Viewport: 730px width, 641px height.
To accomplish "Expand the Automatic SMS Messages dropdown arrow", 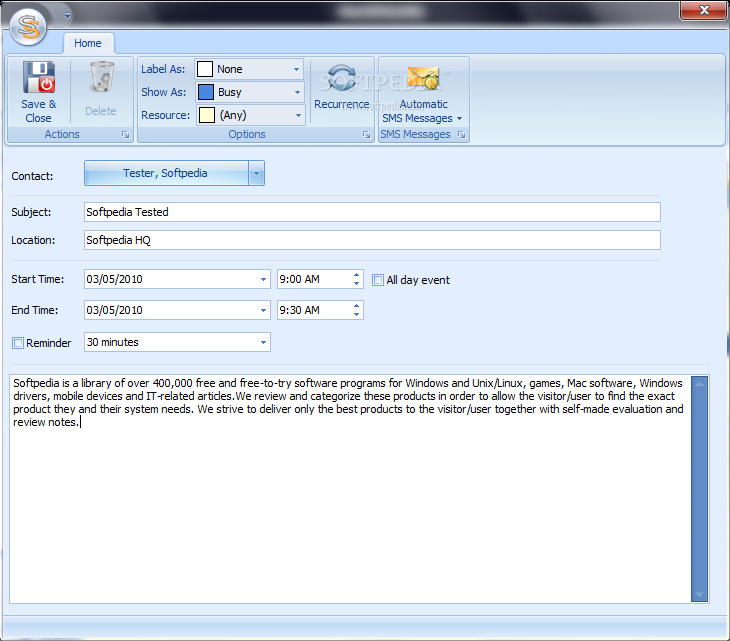I will [460, 118].
